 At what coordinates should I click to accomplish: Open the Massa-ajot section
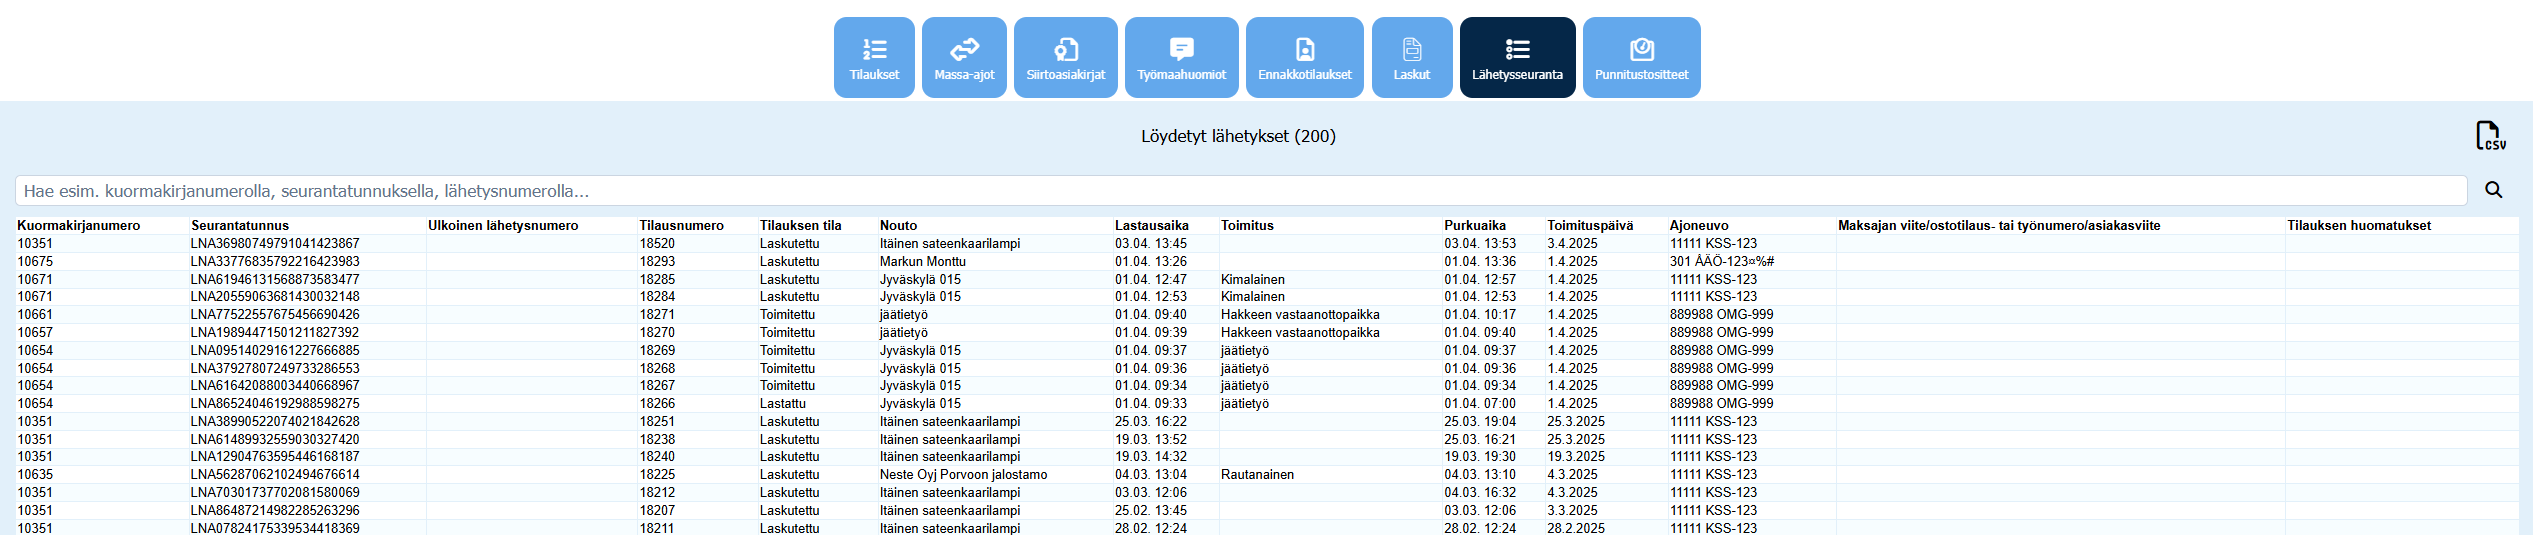point(964,58)
